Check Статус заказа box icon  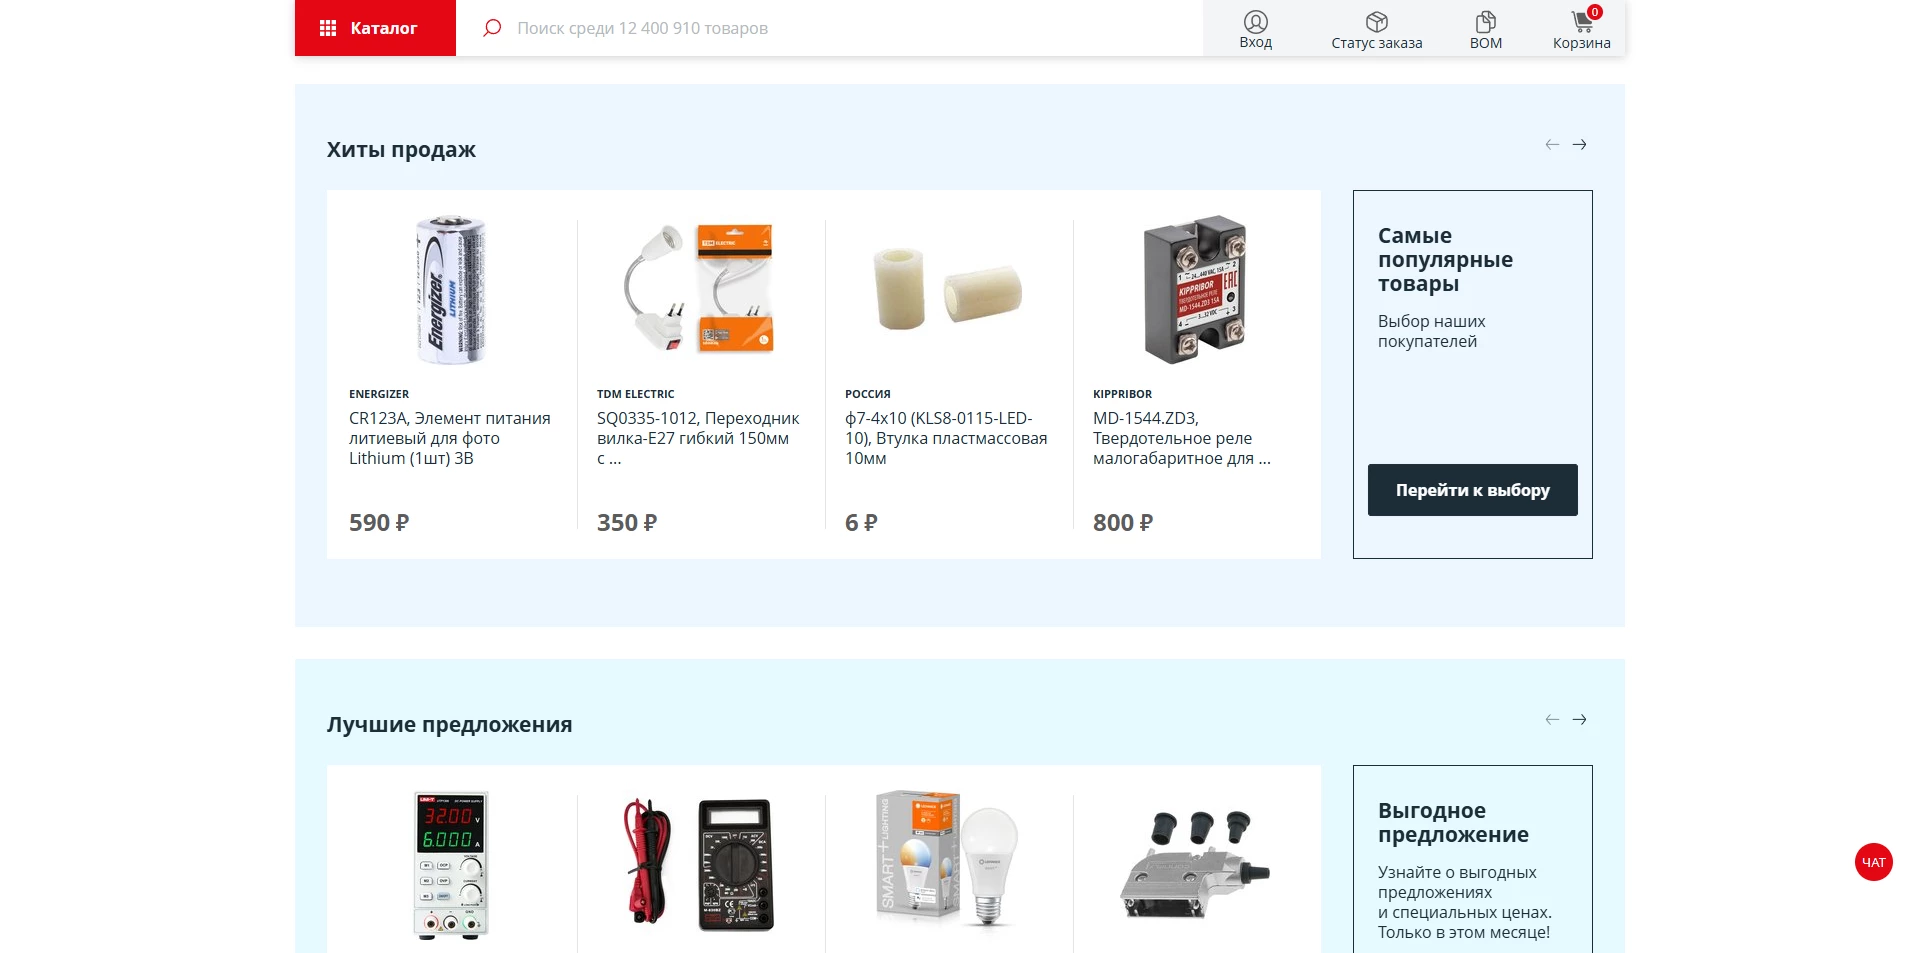click(x=1376, y=22)
